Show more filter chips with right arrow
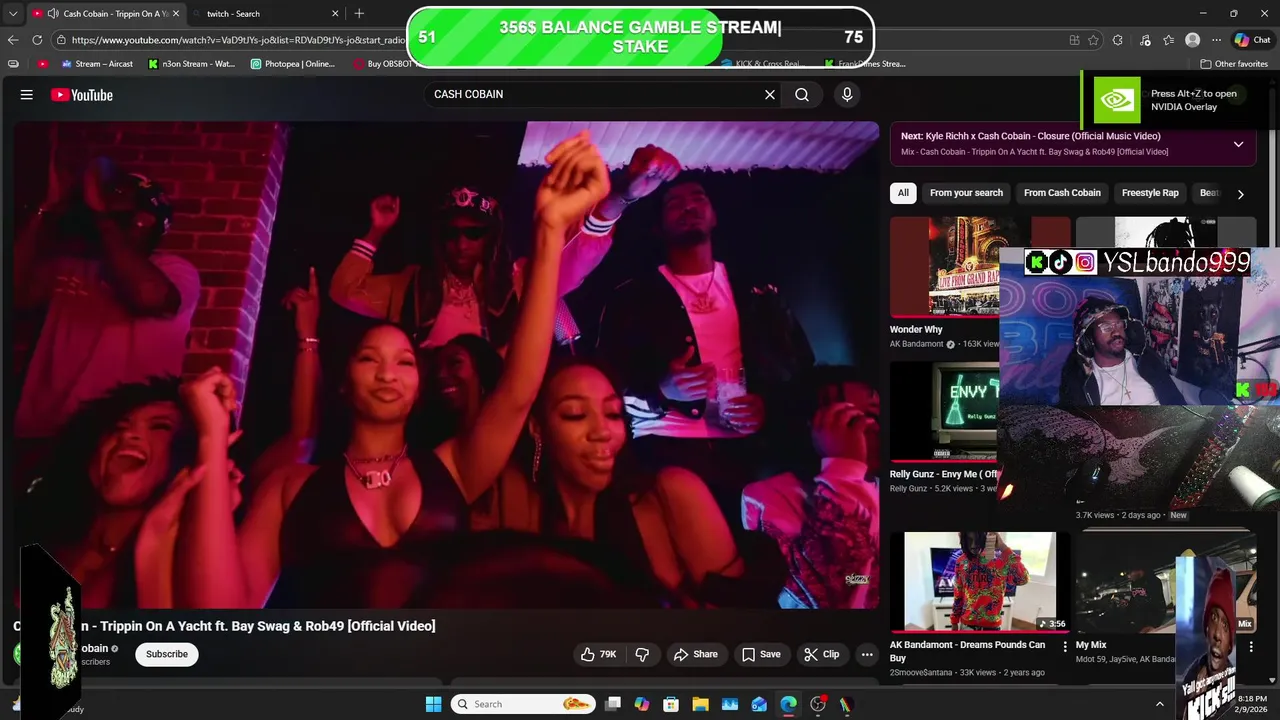 click(1240, 194)
